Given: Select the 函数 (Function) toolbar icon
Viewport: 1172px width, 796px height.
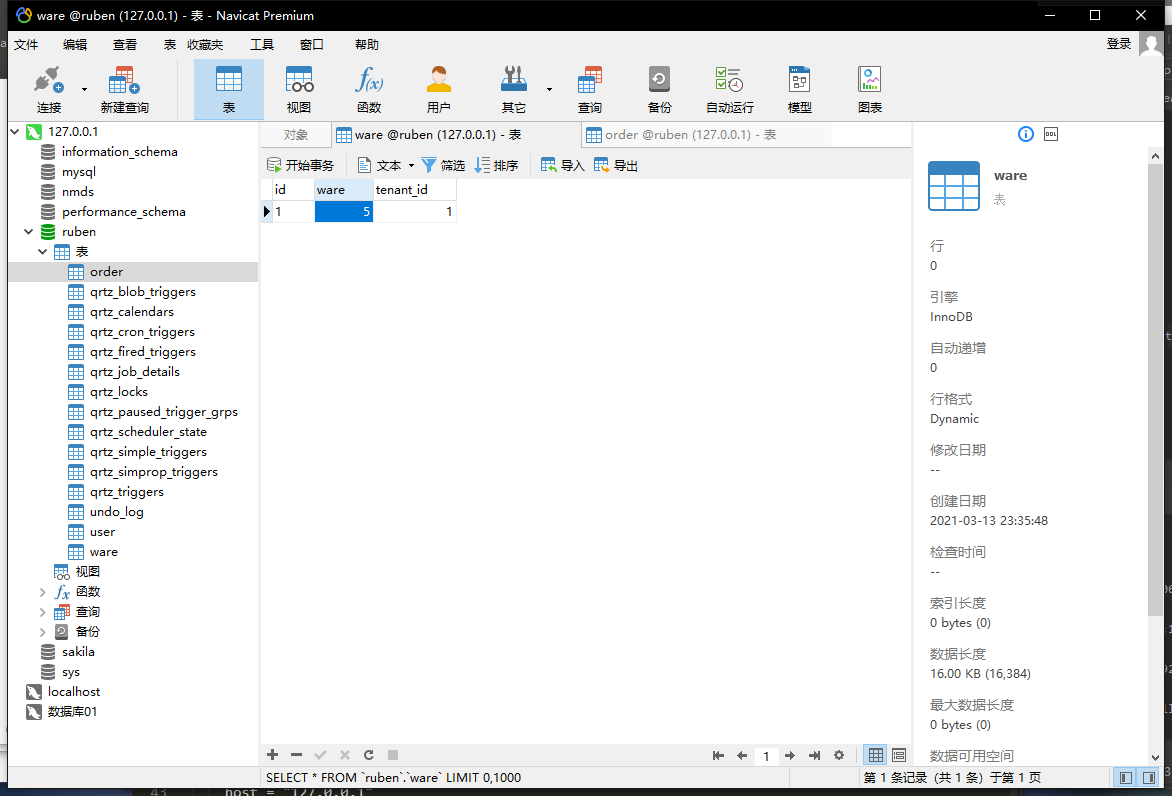Looking at the screenshot, I should pyautogui.click(x=369, y=89).
